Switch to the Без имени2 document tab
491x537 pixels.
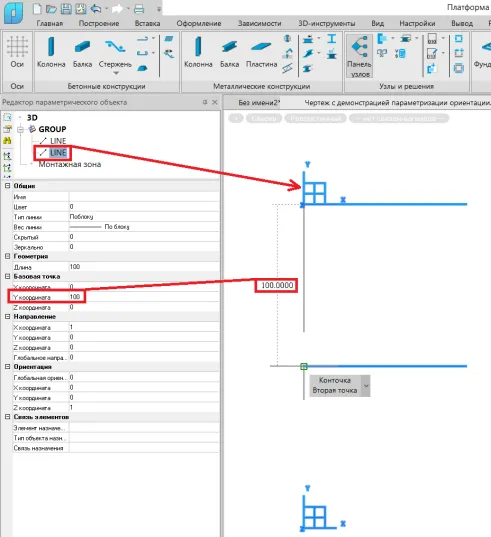pyautogui.click(x=259, y=102)
